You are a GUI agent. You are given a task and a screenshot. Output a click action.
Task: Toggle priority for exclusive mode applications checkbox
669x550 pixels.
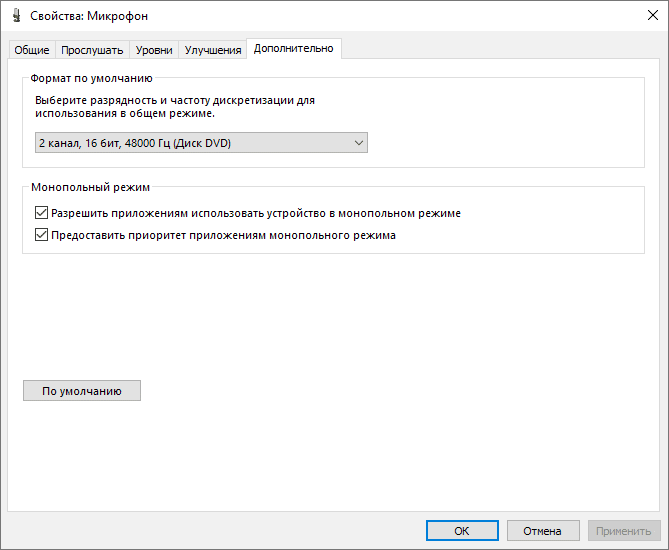[x=41, y=236]
